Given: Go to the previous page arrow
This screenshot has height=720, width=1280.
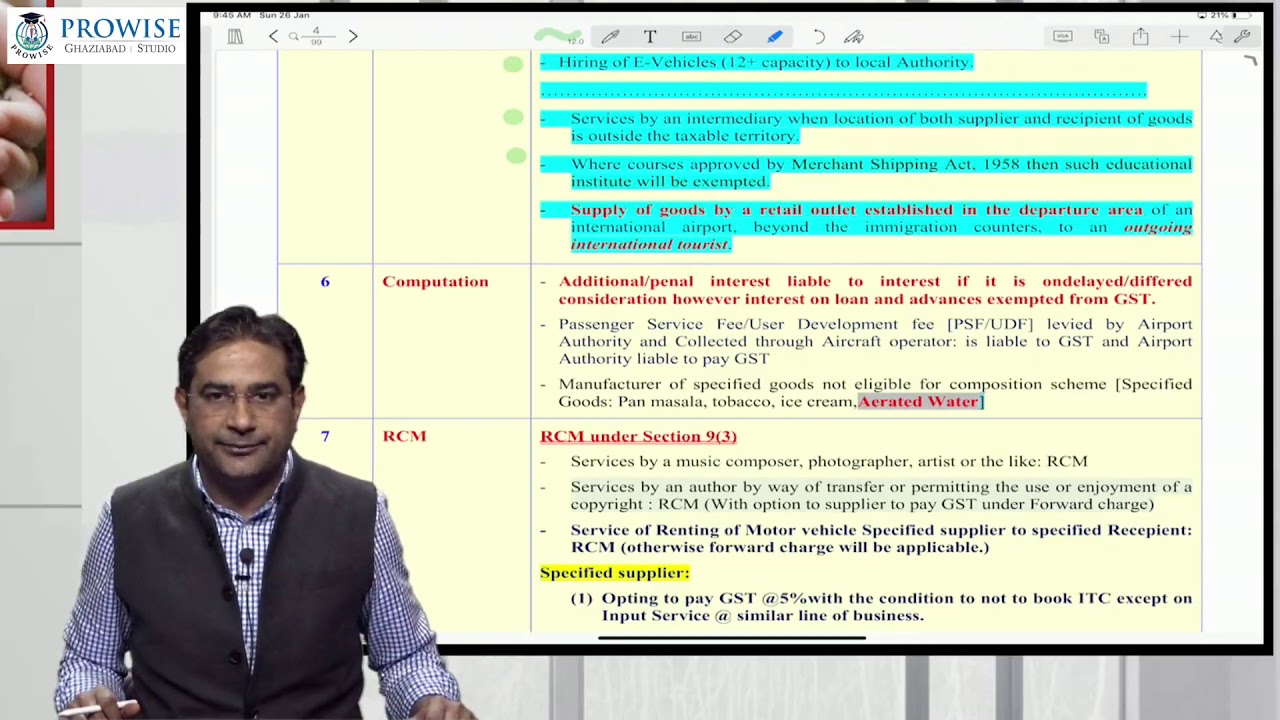Looking at the screenshot, I should click(x=273, y=36).
